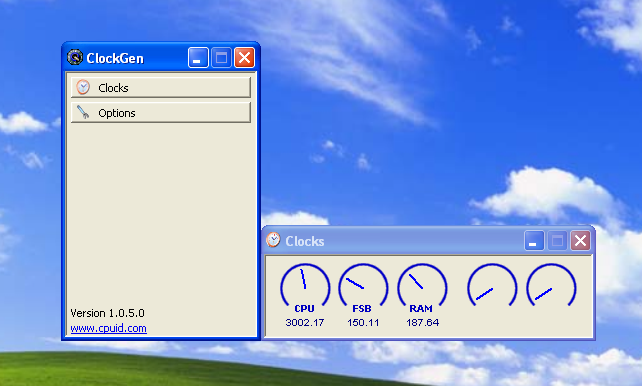This screenshot has width=642, height=386.
Task: Click the RAM label under the gauge
Action: click(421, 309)
